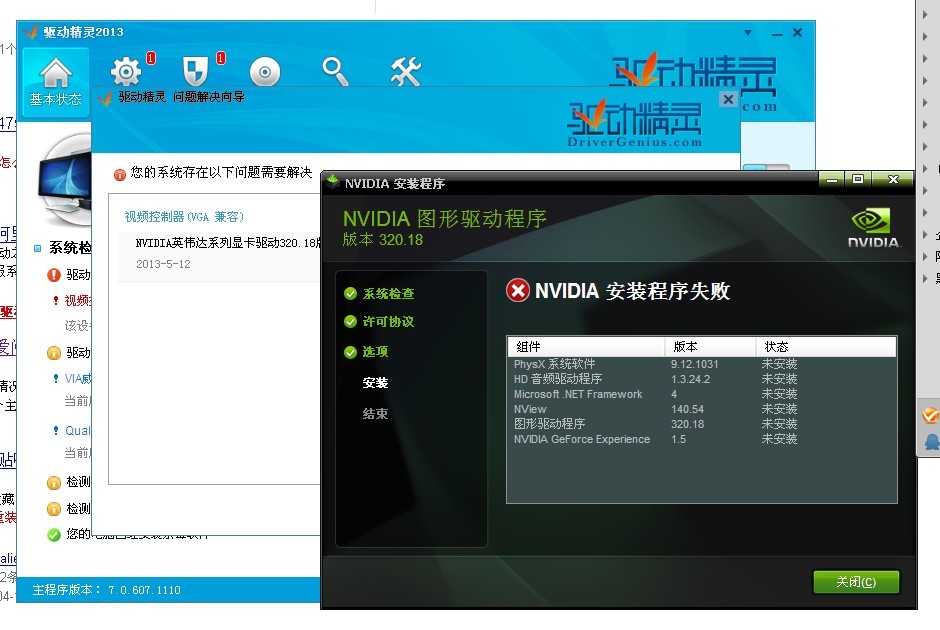
Task: Open the wrench-and-screwdriver toolbox icon
Action: click(406, 71)
